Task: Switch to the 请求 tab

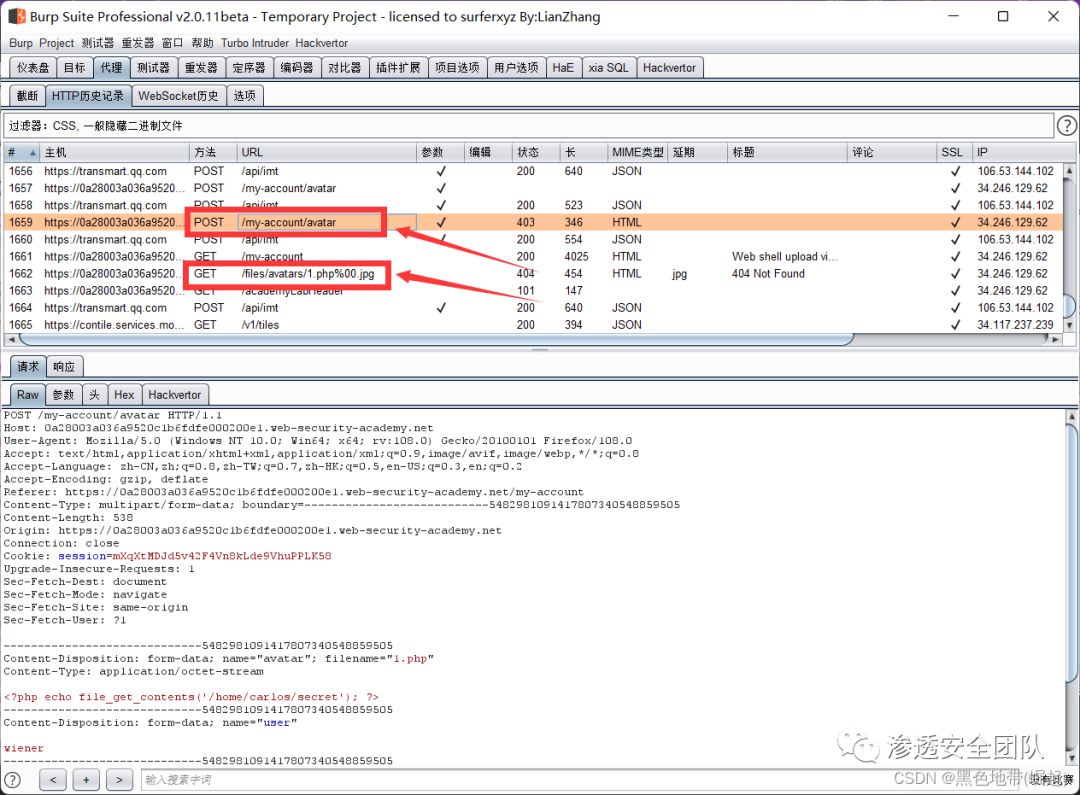Action: 28,366
